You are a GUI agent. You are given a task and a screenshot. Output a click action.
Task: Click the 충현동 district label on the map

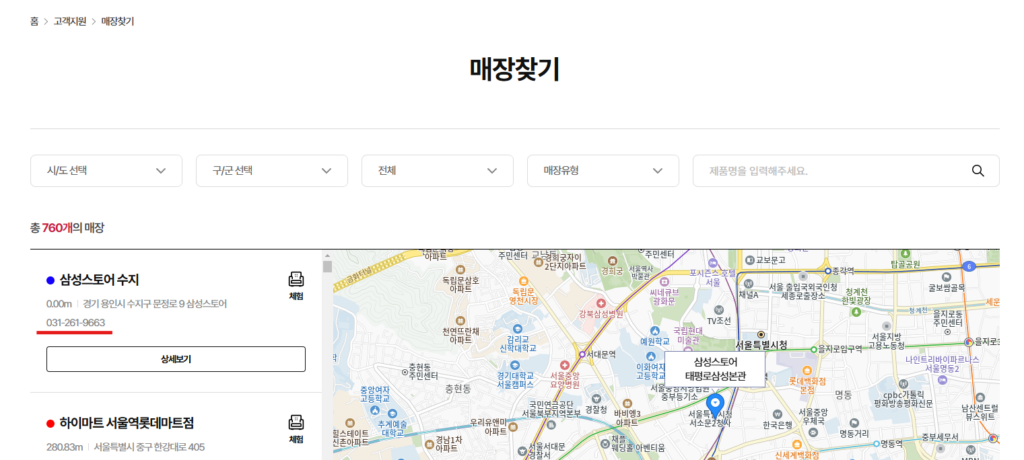[457, 388]
